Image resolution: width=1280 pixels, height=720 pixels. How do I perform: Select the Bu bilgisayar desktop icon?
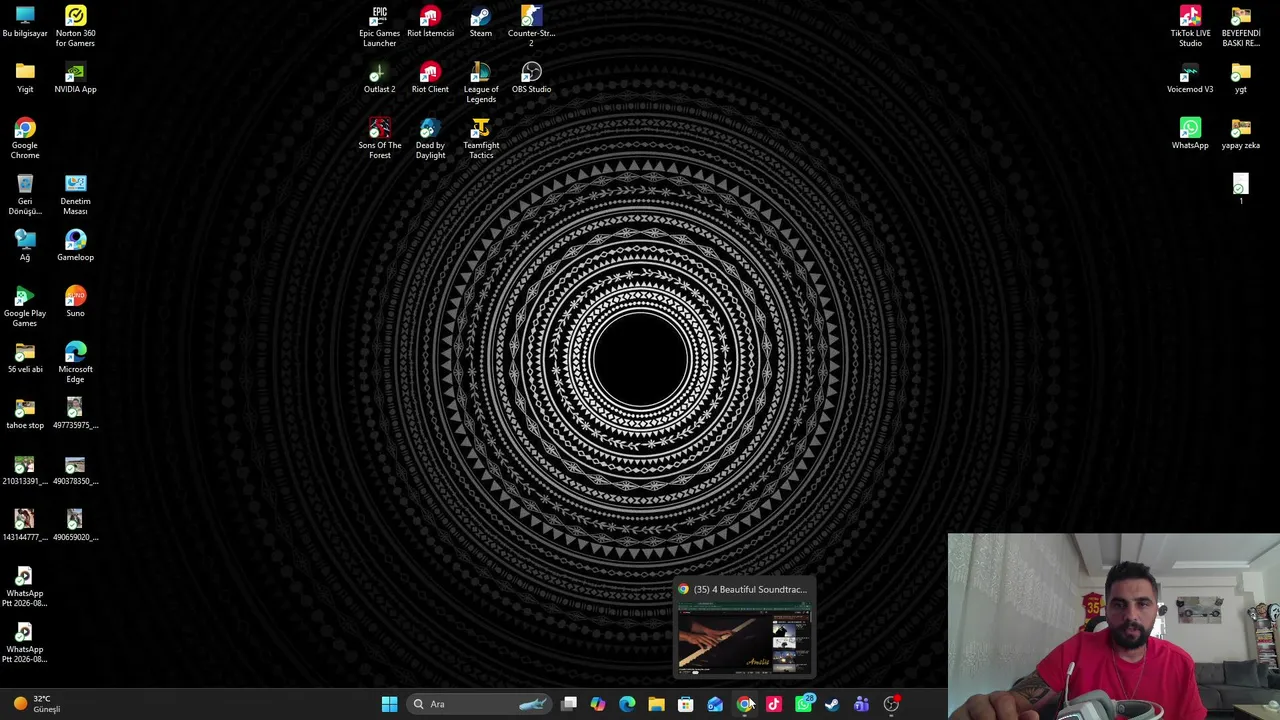[25, 22]
